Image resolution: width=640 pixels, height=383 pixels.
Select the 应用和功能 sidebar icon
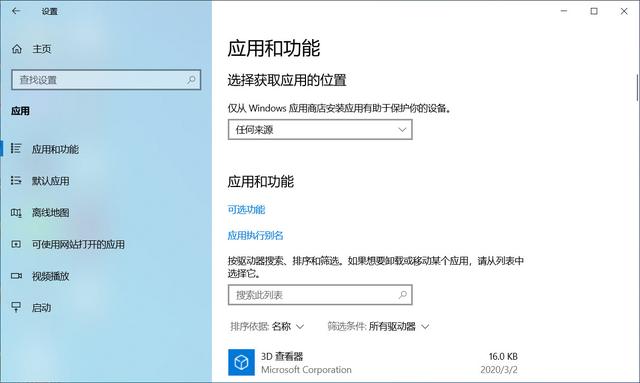[16, 149]
